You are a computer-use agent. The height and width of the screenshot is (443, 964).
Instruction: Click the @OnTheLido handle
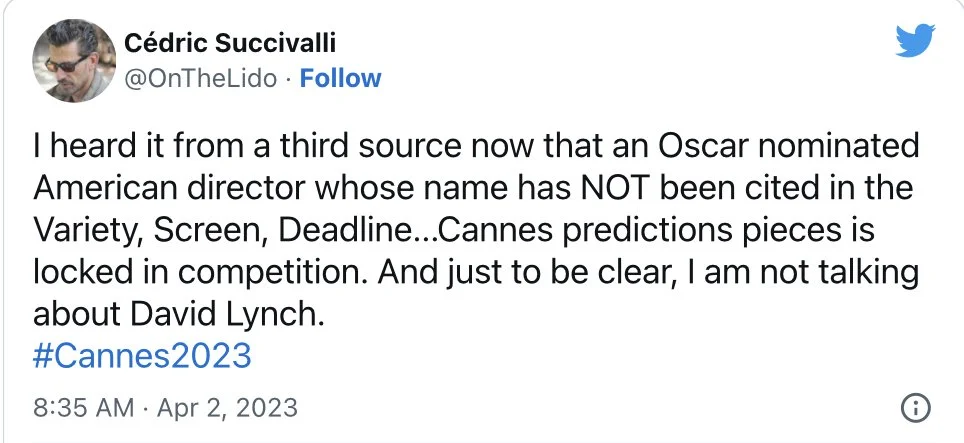199,78
